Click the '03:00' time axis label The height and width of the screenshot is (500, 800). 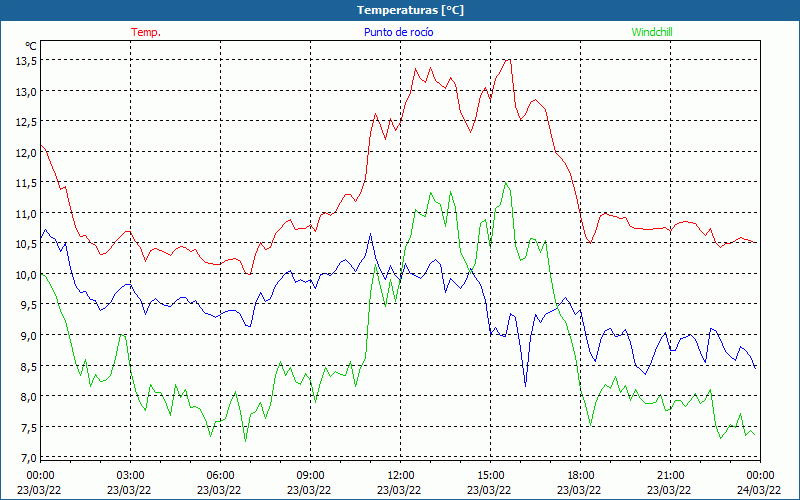pyautogui.click(x=130, y=476)
